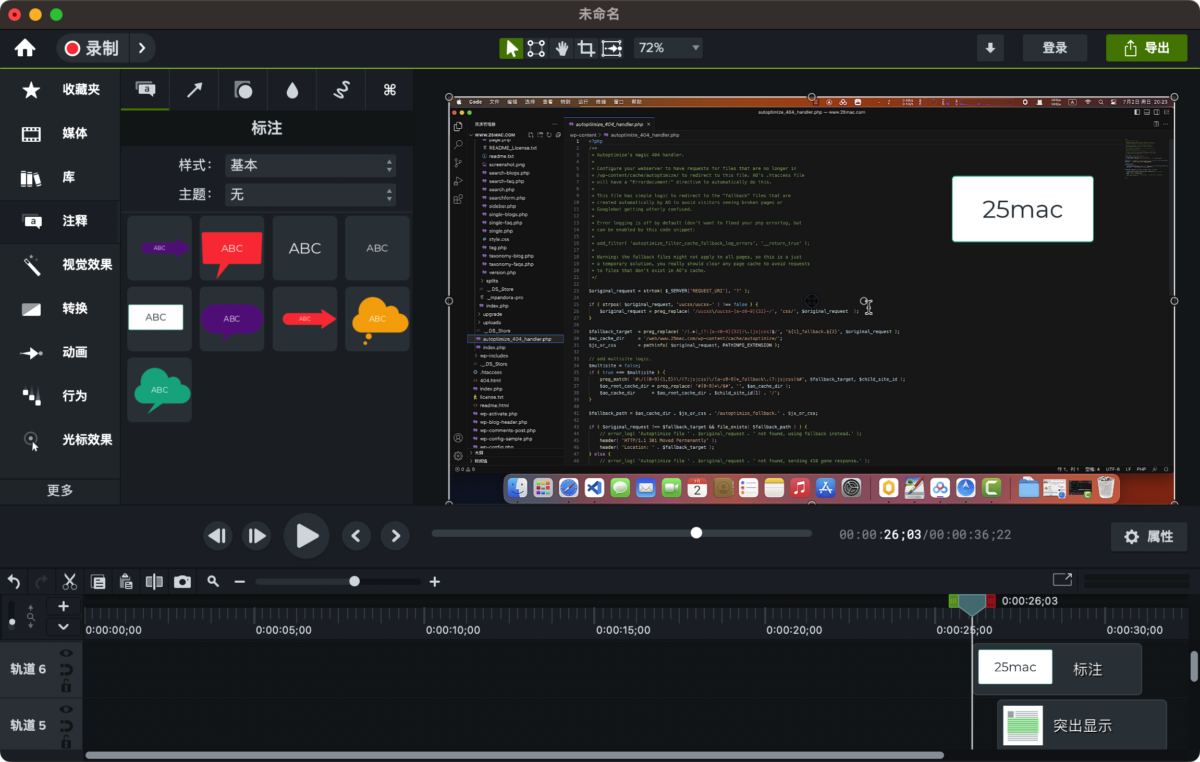Switch to the callouts annotation tab
This screenshot has height=762, width=1200.
coord(145,90)
